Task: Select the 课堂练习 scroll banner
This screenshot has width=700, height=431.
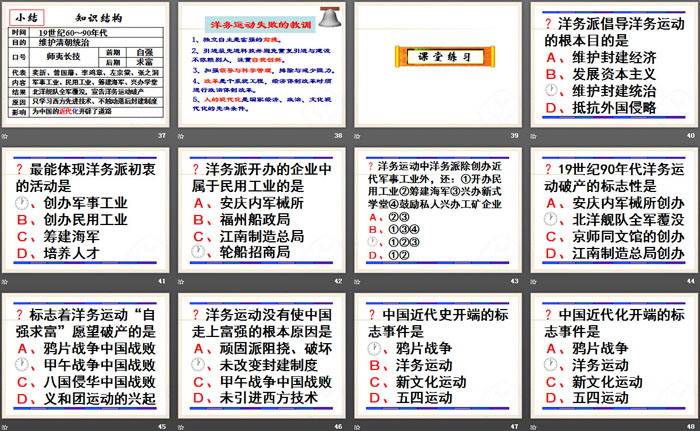Action: point(436,56)
